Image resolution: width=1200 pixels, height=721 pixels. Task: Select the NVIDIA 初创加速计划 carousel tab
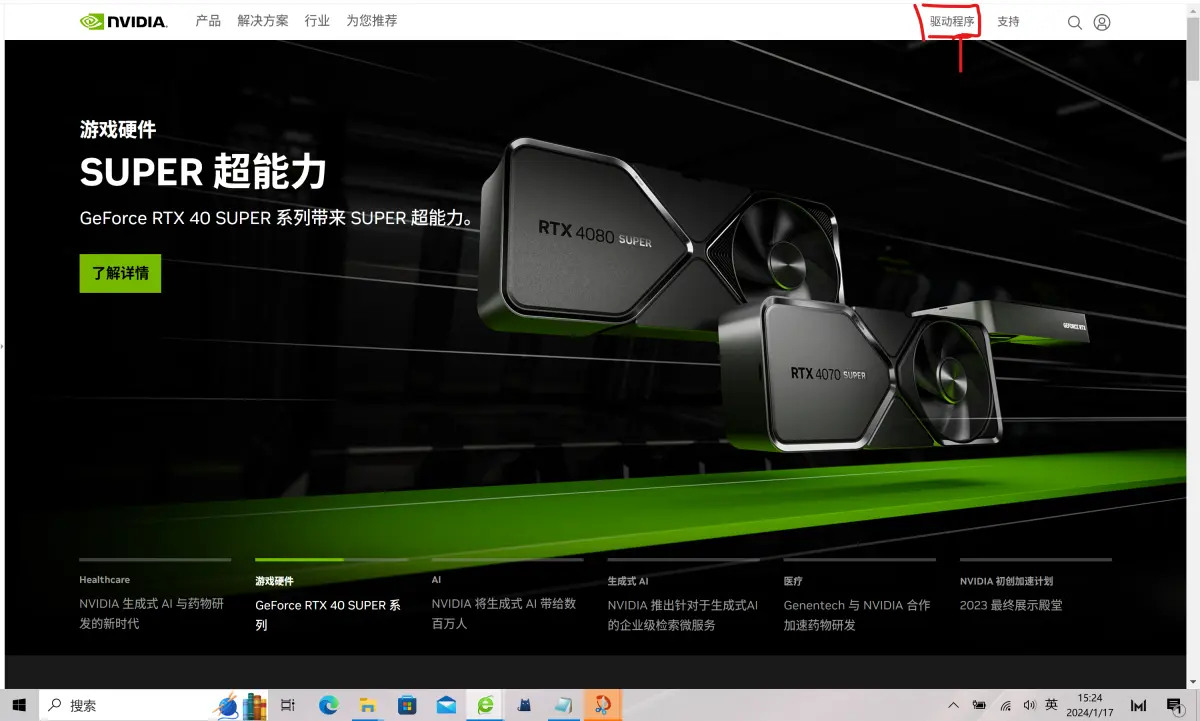[1035, 588]
